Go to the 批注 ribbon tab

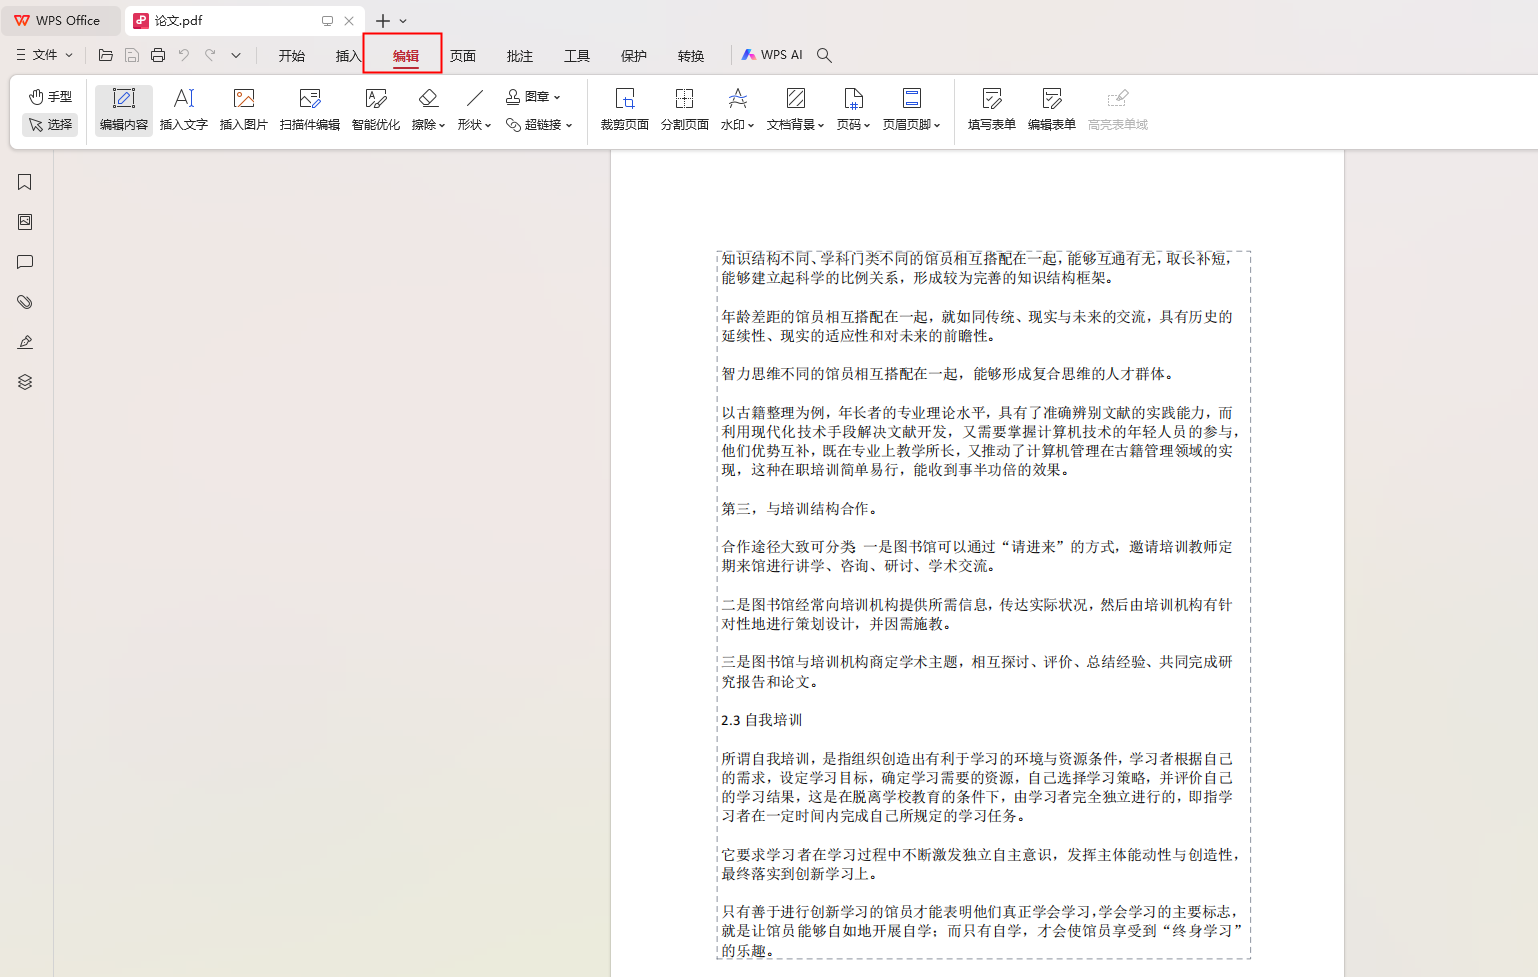(520, 56)
